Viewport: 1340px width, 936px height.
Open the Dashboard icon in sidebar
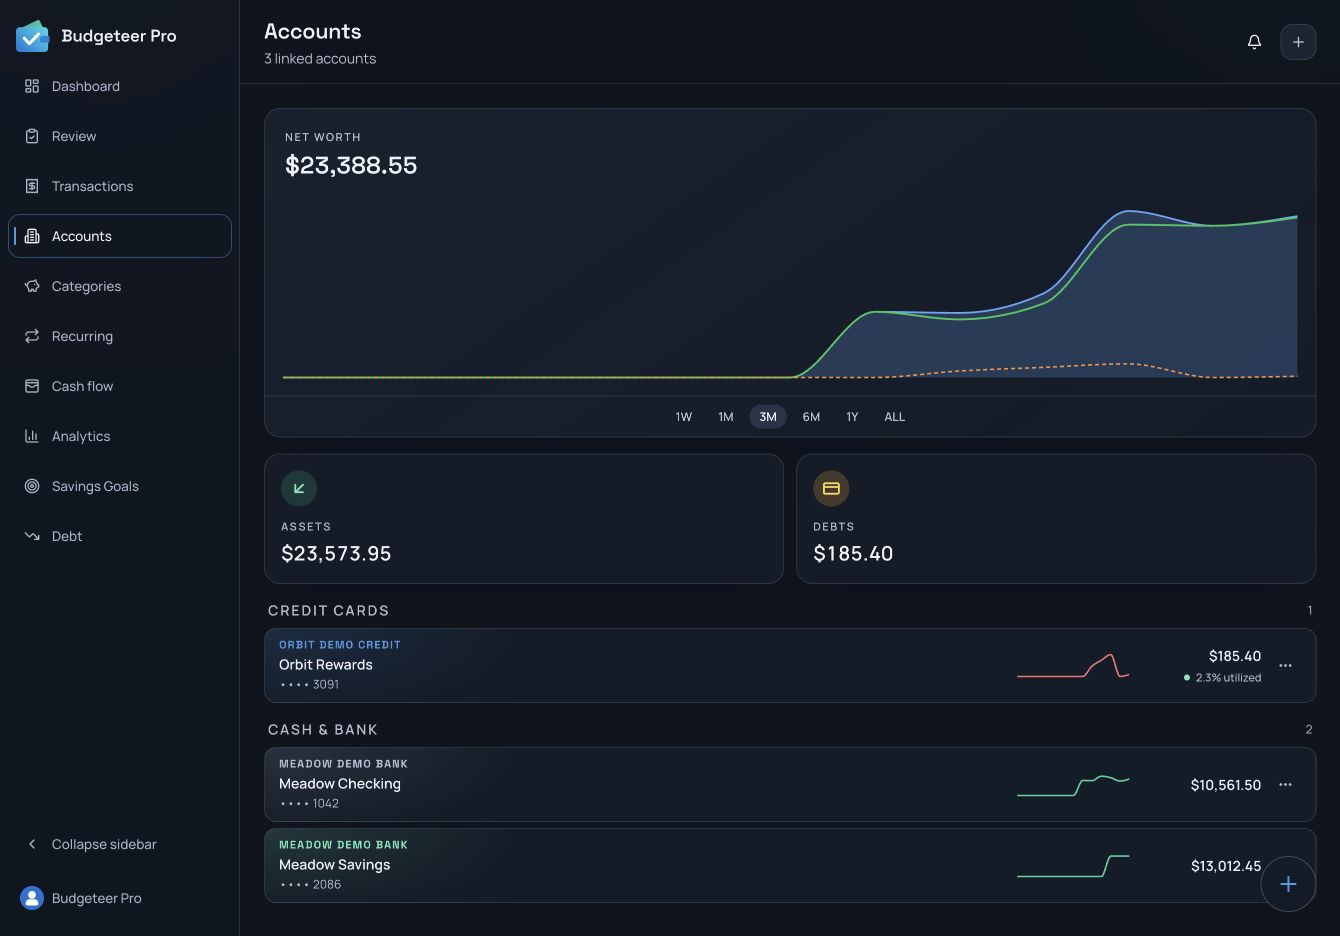click(x=32, y=86)
